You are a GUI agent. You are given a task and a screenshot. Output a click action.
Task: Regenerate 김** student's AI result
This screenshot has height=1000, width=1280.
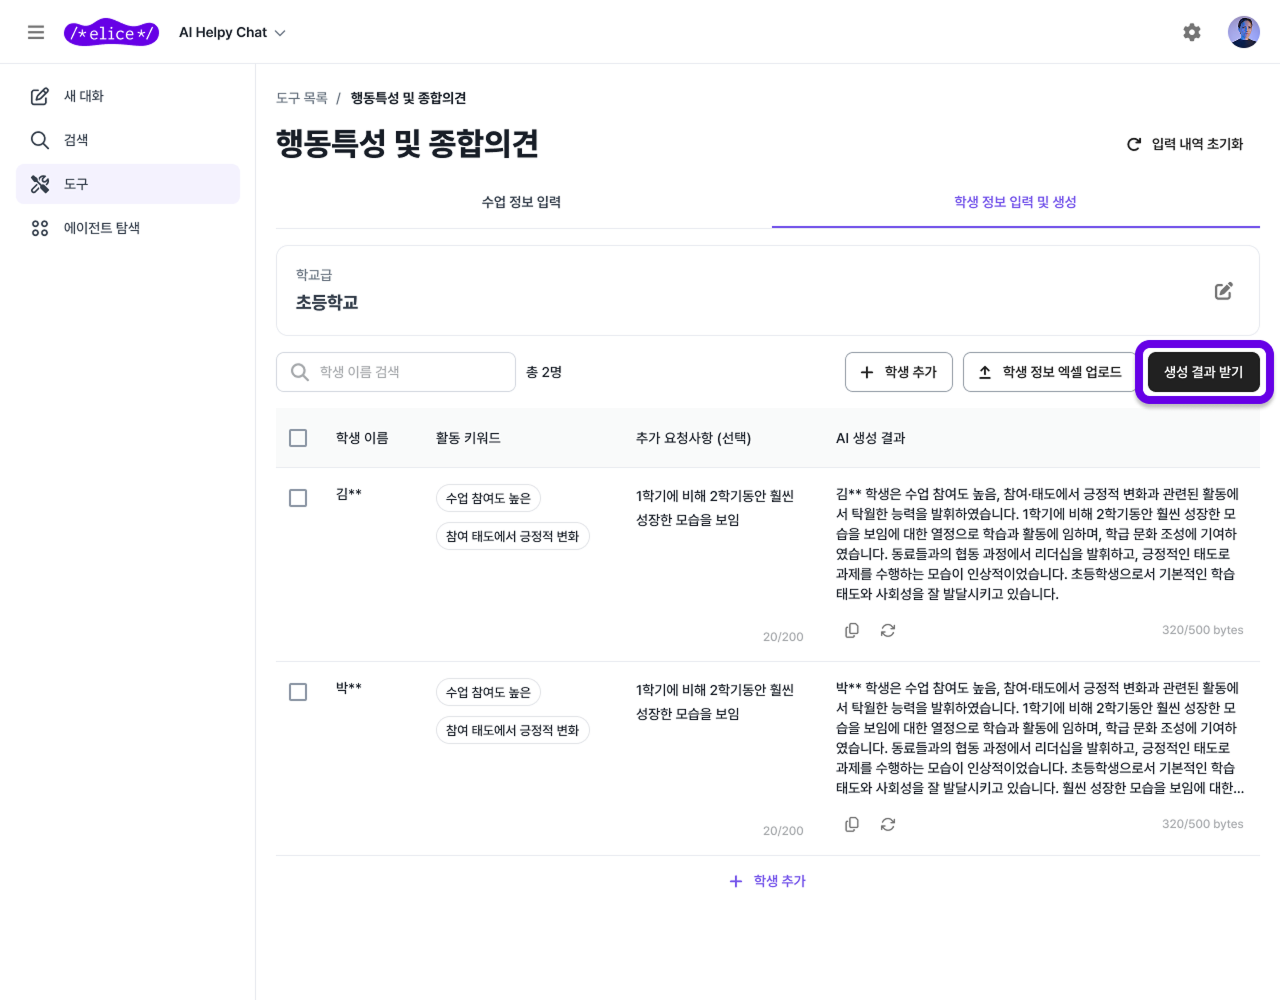pyautogui.click(x=887, y=630)
